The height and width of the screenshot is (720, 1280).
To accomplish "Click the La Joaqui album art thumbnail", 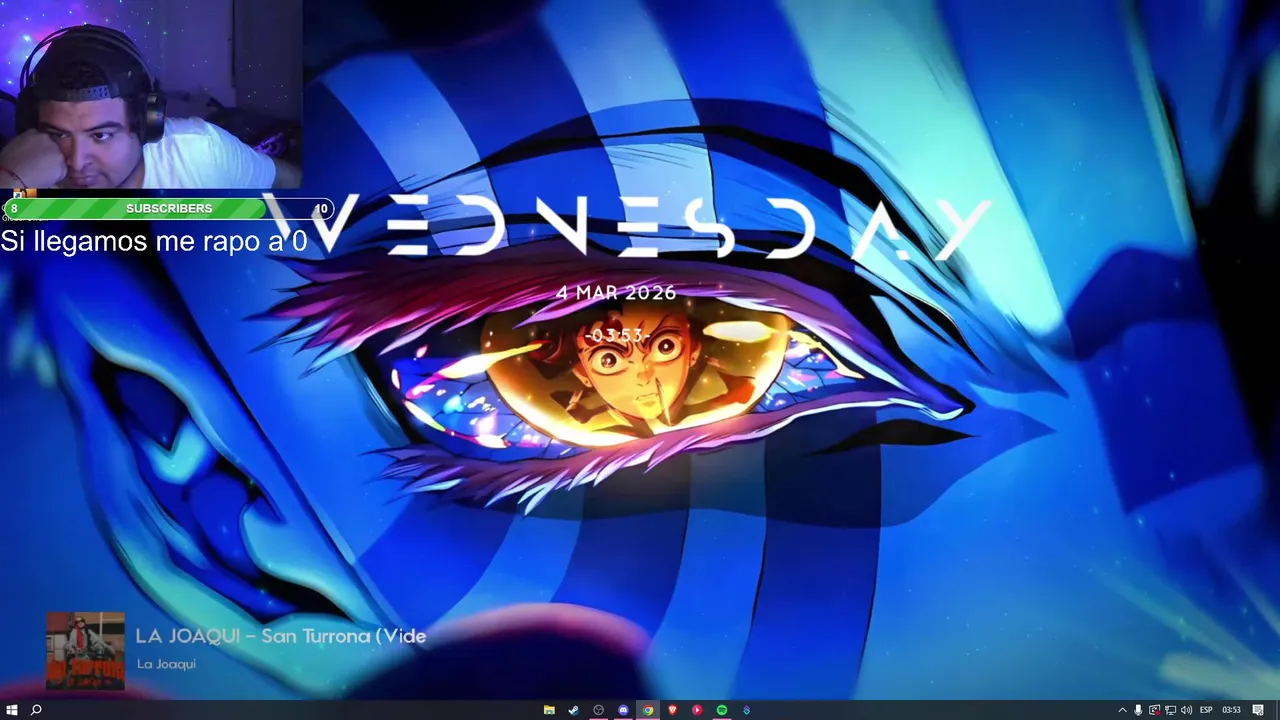I will click(x=85, y=651).
